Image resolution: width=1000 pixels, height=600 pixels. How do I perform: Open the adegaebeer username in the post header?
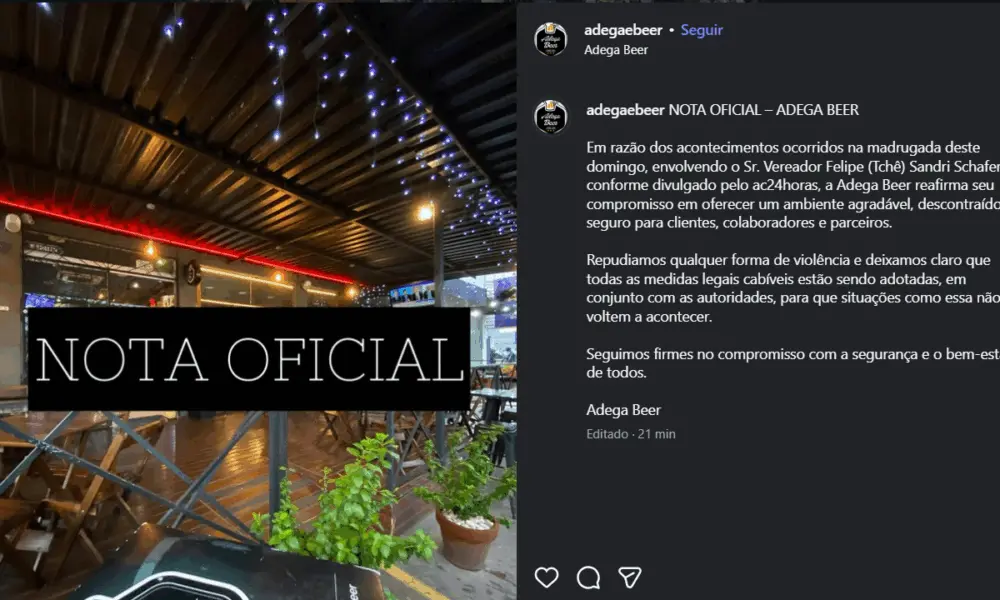[x=623, y=30]
